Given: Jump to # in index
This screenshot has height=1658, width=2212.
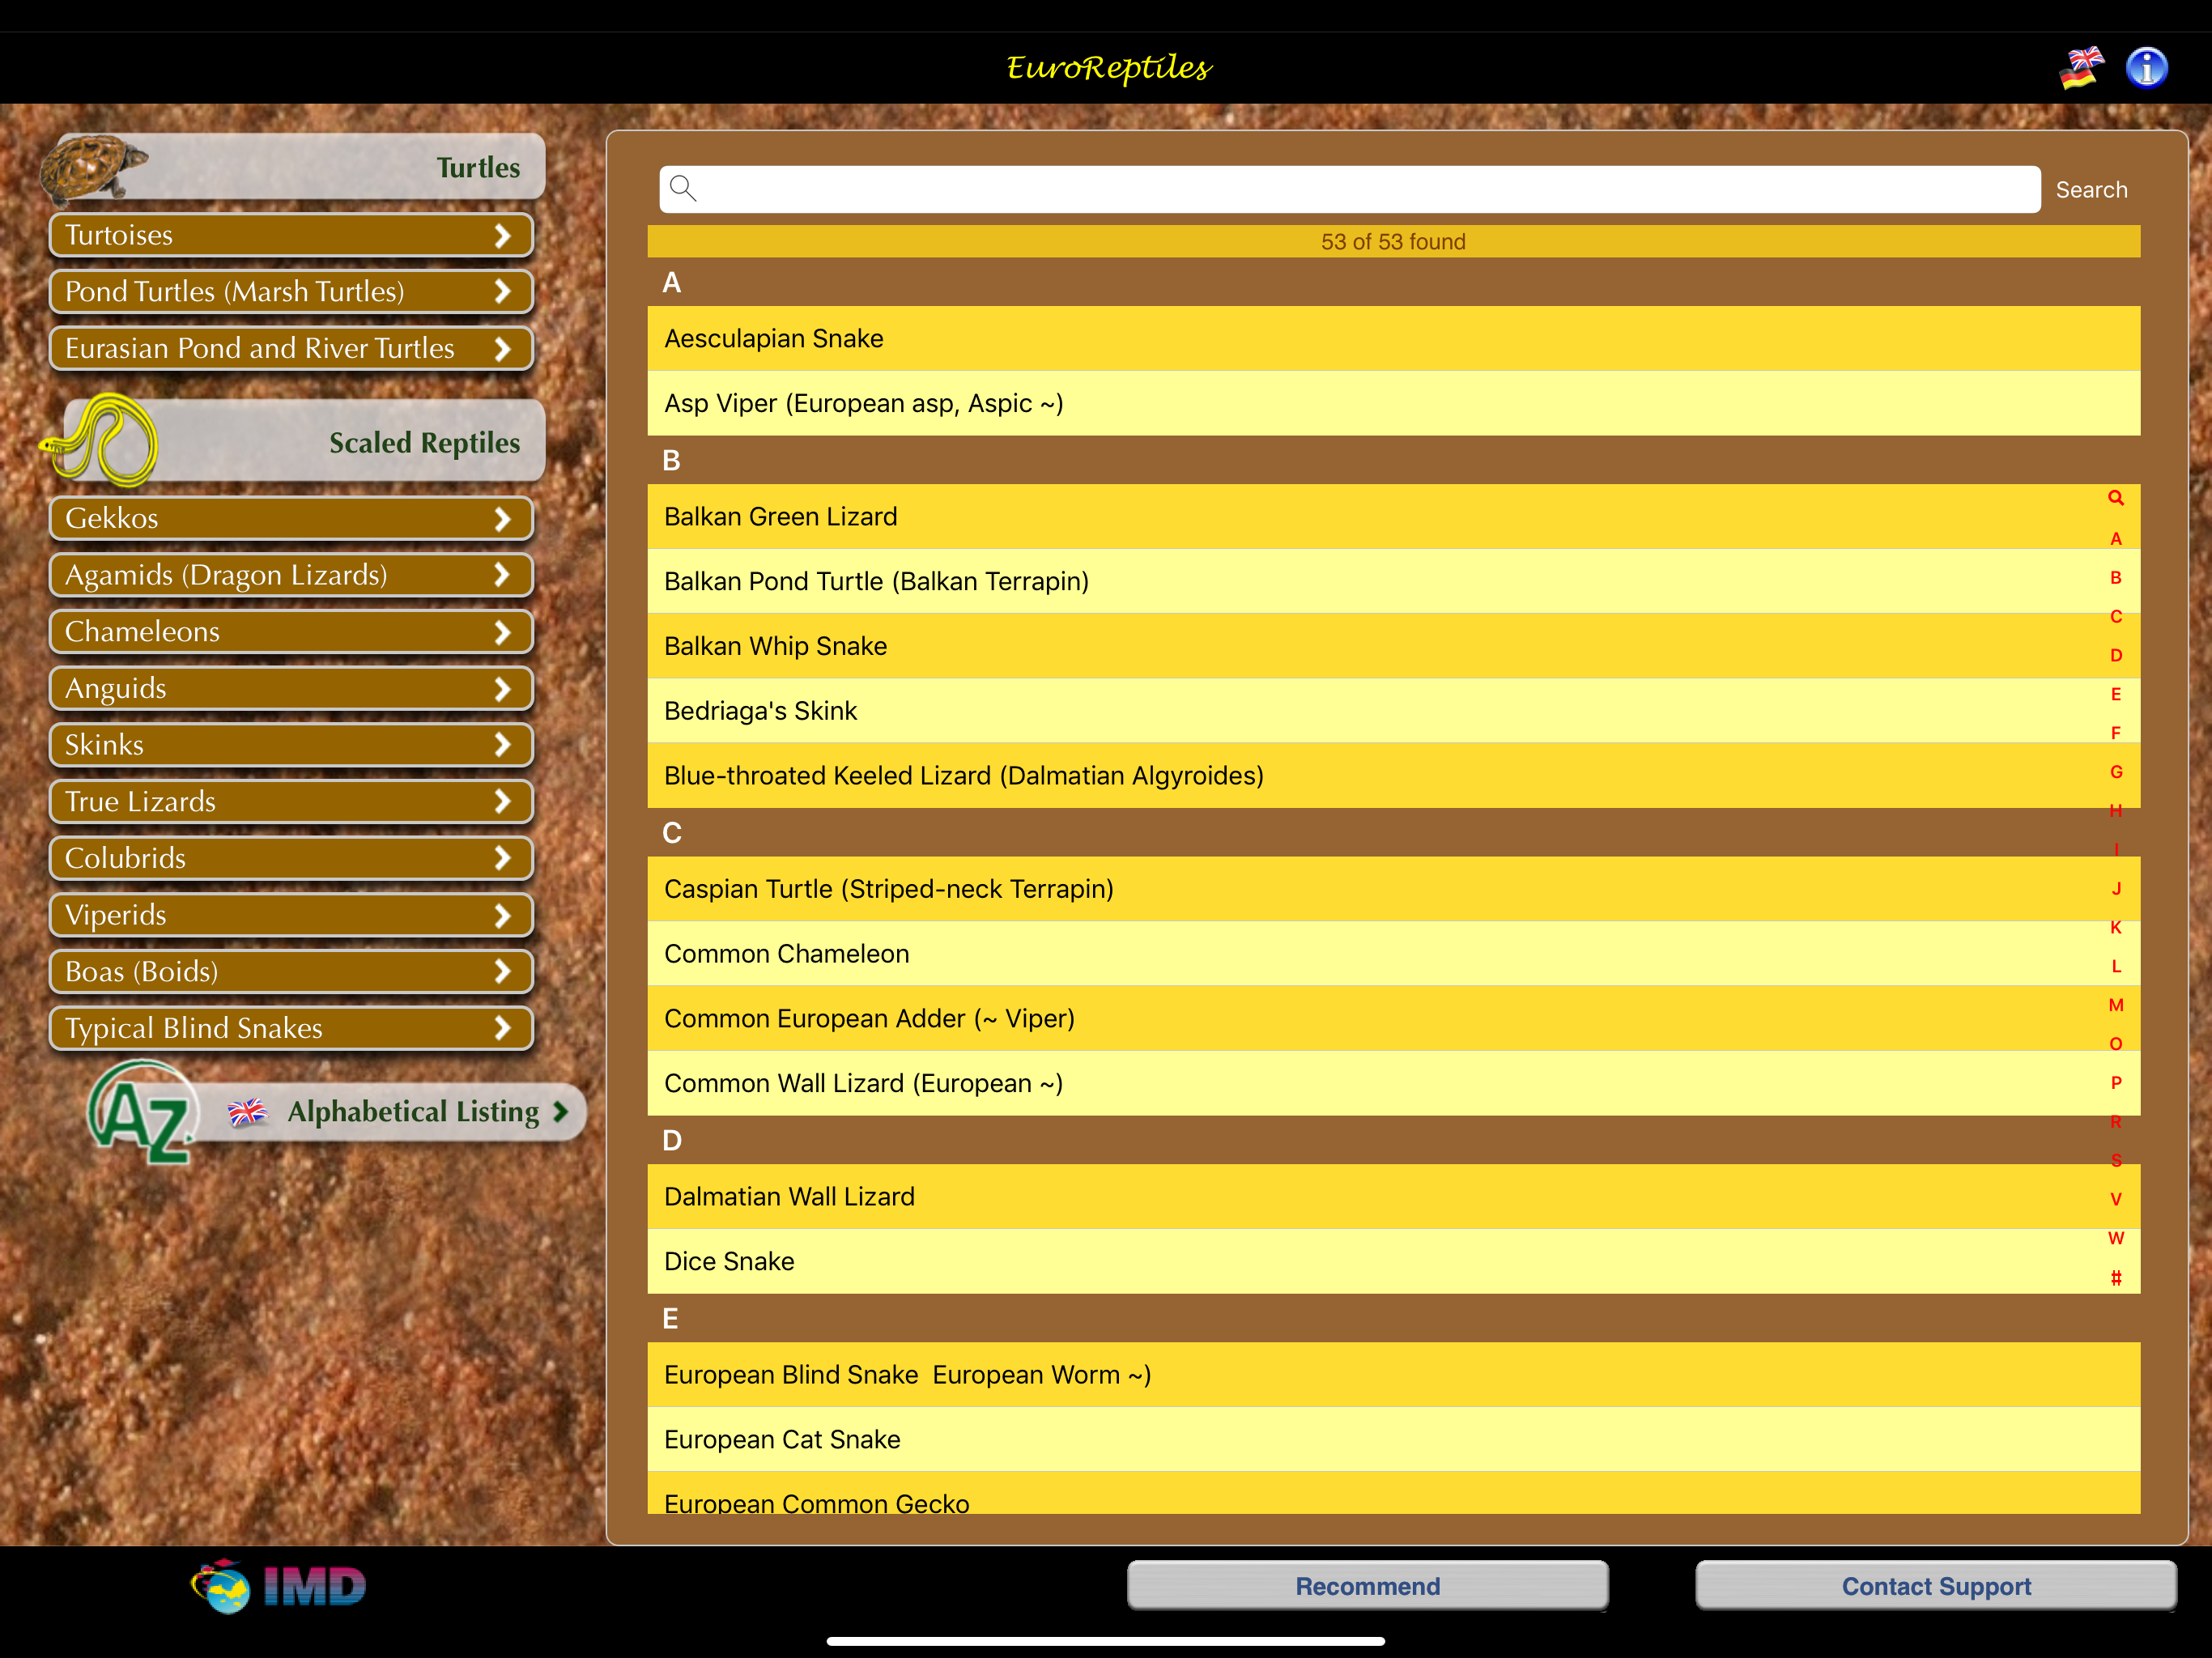Looking at the screenshot, I should 2116,1277.
